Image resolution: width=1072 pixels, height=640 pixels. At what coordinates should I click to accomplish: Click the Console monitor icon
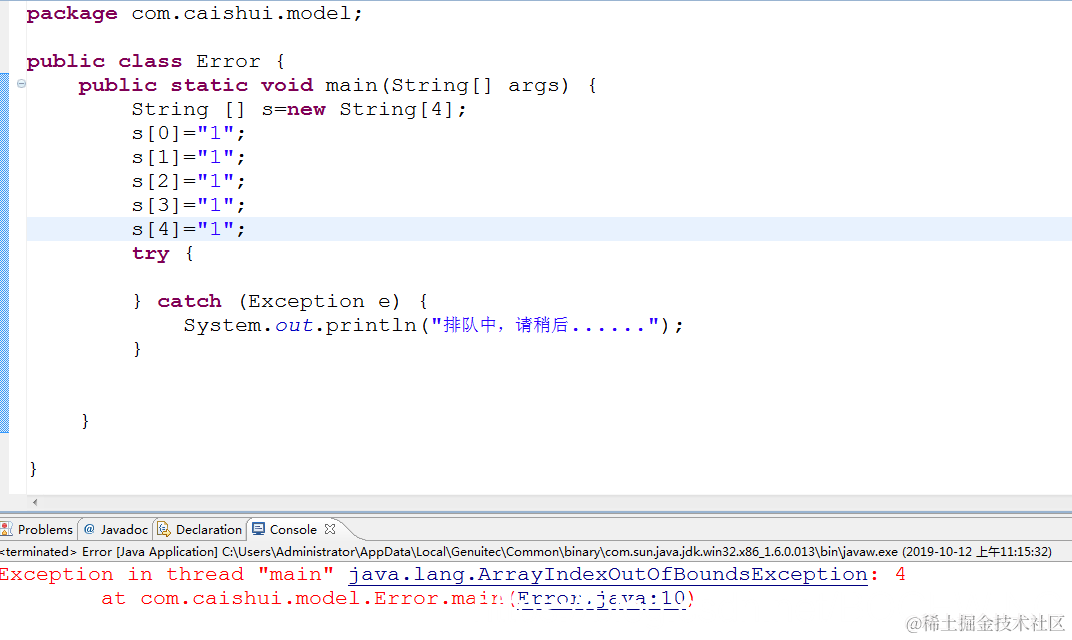258,529
